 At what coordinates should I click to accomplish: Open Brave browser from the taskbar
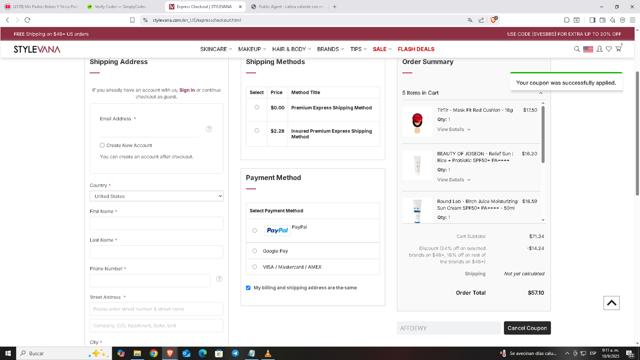coord(170,353)
